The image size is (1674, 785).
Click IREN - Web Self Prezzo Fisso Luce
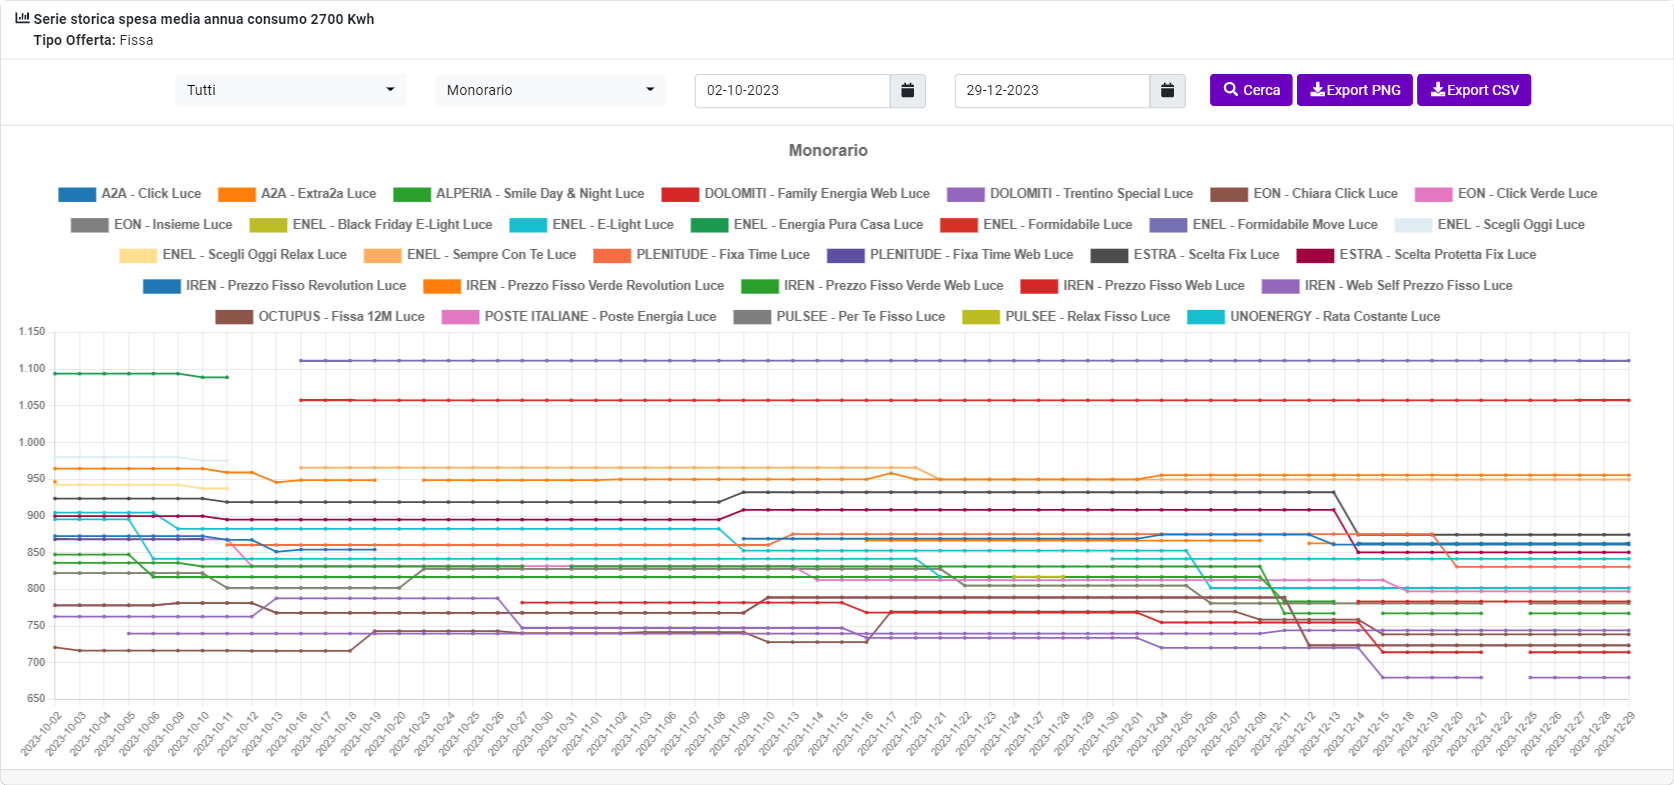click(1388, 286)
